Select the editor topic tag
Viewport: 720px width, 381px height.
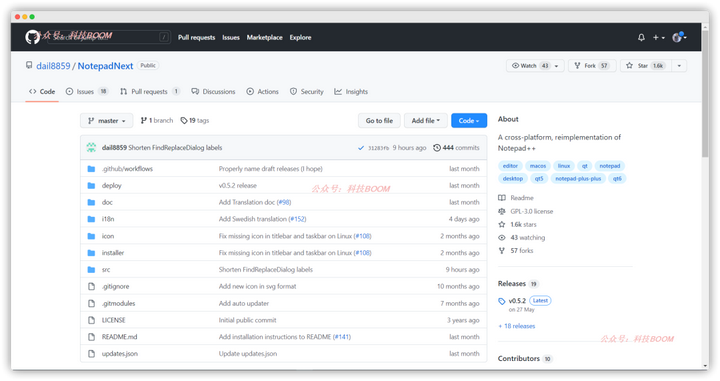coord(510,166)
